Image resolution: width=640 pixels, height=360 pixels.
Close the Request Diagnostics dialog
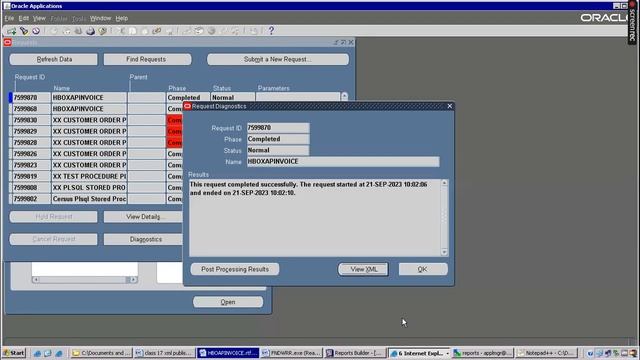point(449,106)
